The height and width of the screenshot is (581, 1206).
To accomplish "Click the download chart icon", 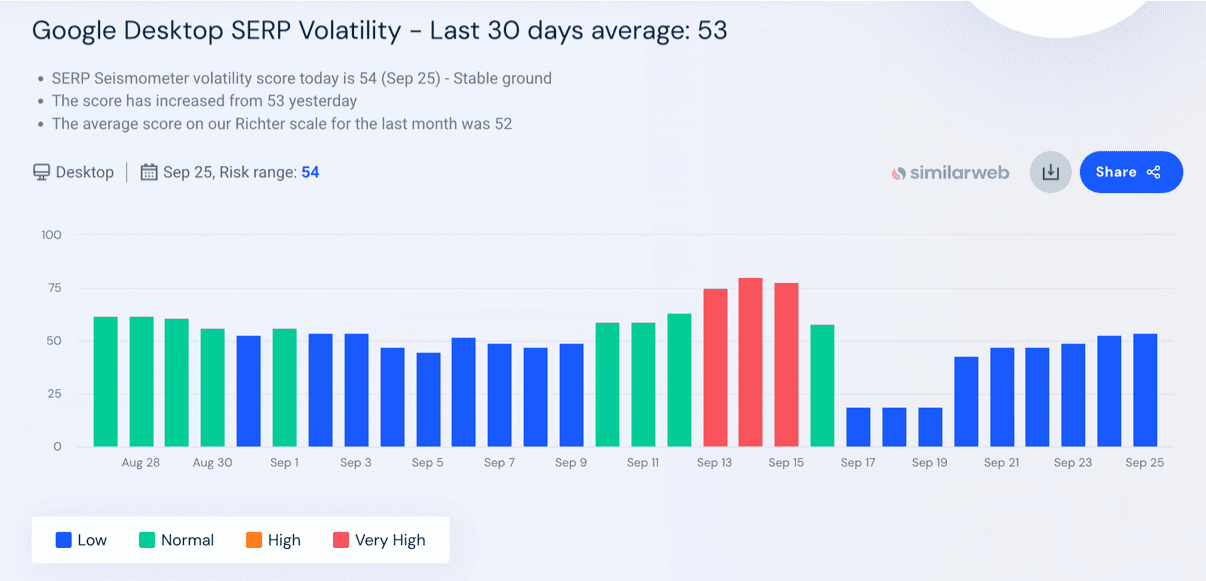I will click(x=1050, y=172).
